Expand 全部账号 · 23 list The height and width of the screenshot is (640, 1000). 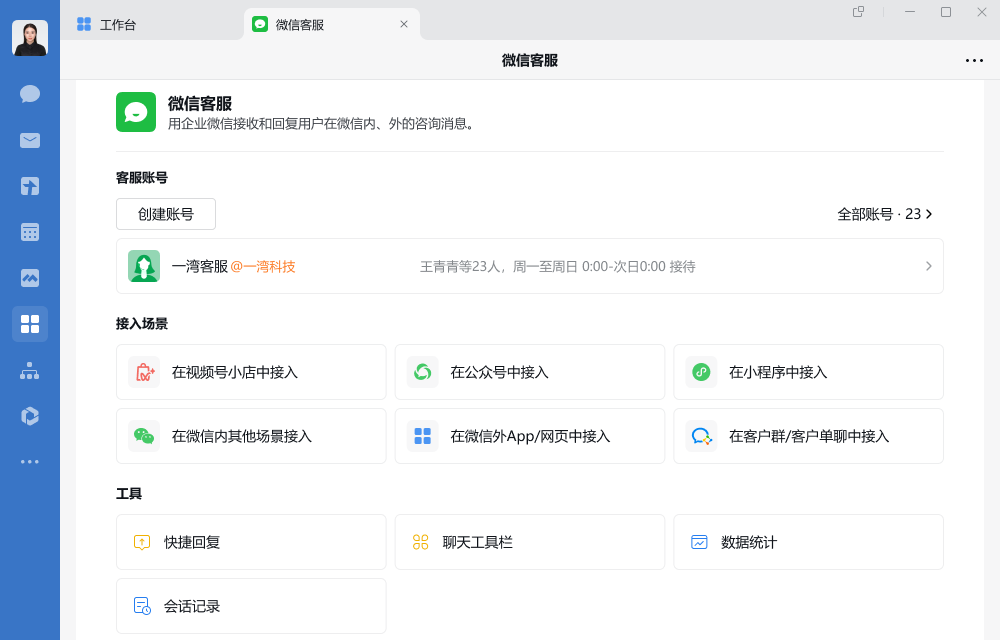point(885,214)
